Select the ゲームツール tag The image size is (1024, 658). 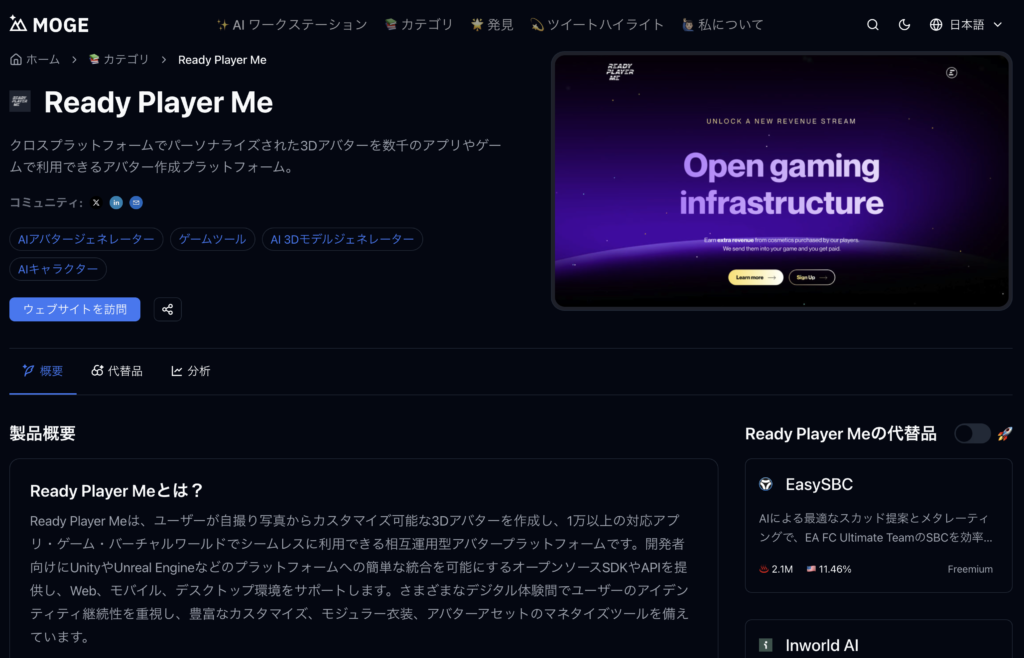[x=212, y=239]
